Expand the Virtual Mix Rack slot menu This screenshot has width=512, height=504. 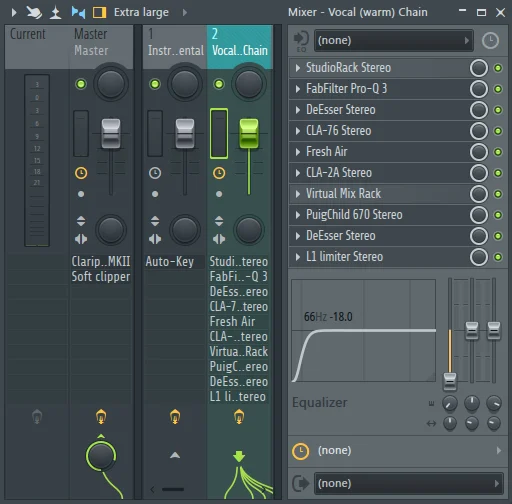[298, 194]
